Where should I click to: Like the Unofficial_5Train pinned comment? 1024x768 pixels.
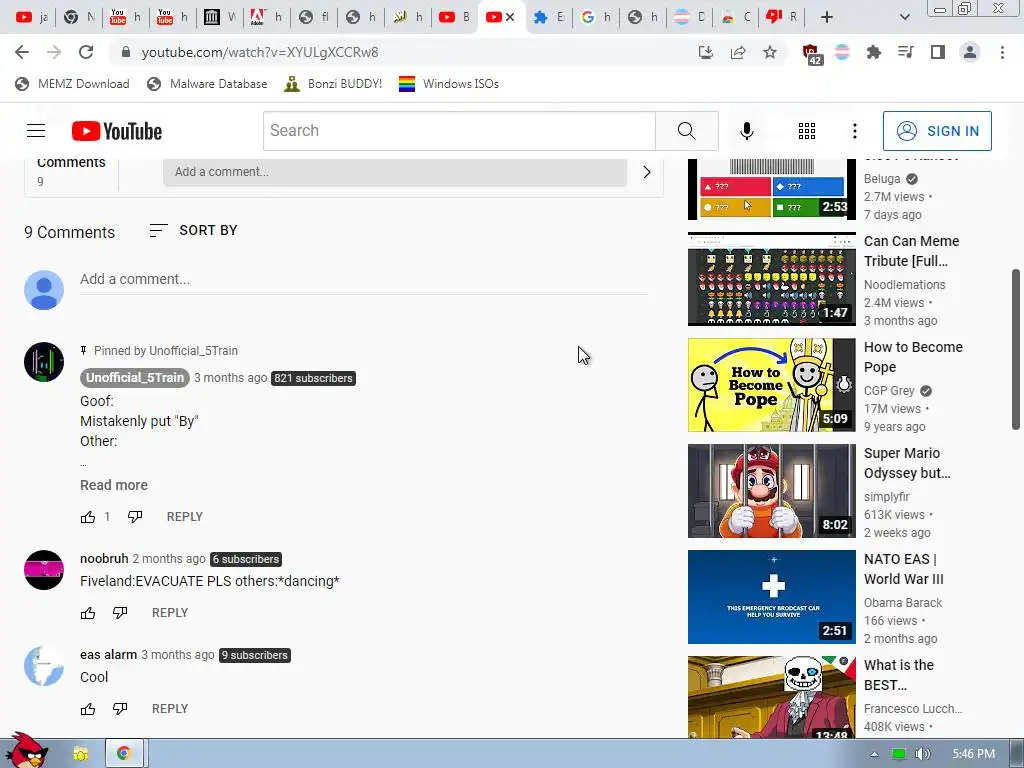(88, 517)
